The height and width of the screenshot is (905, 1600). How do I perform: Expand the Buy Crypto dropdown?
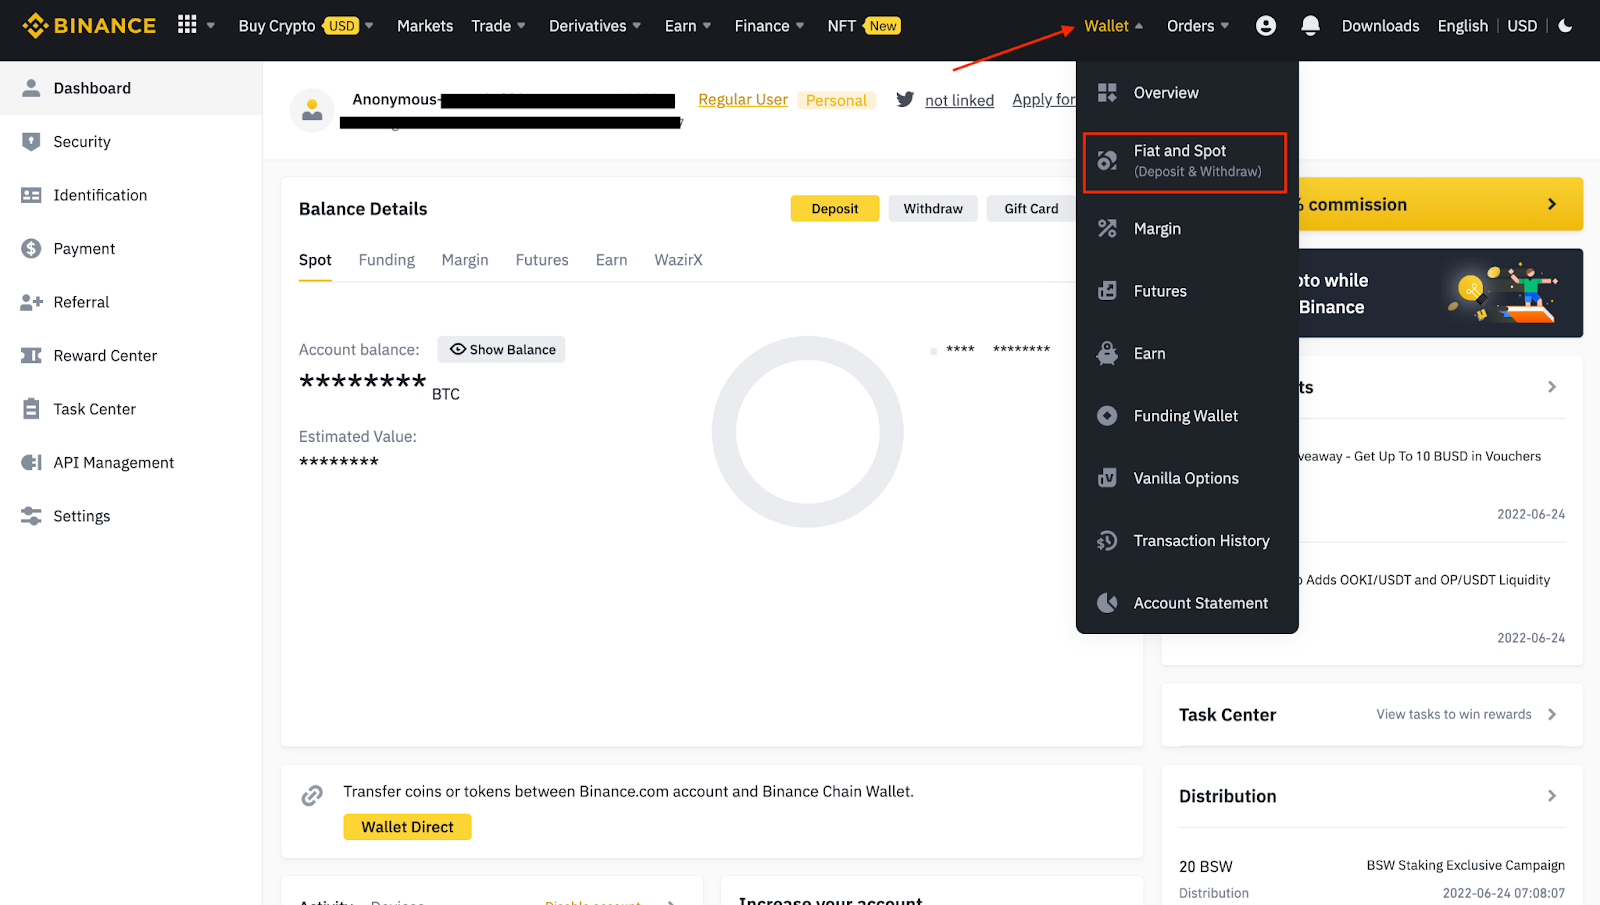click(306, 26)
